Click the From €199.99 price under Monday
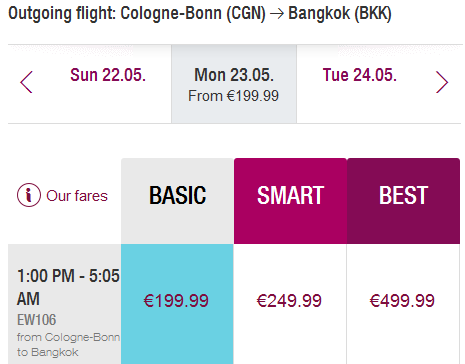 coord(233,96)
